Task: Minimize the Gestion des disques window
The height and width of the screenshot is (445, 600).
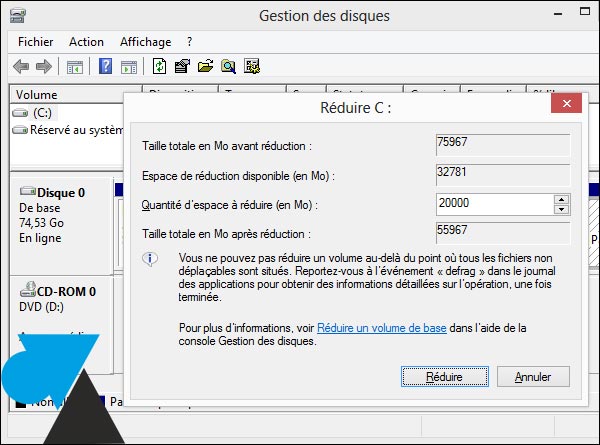Action: coord(558,13)
